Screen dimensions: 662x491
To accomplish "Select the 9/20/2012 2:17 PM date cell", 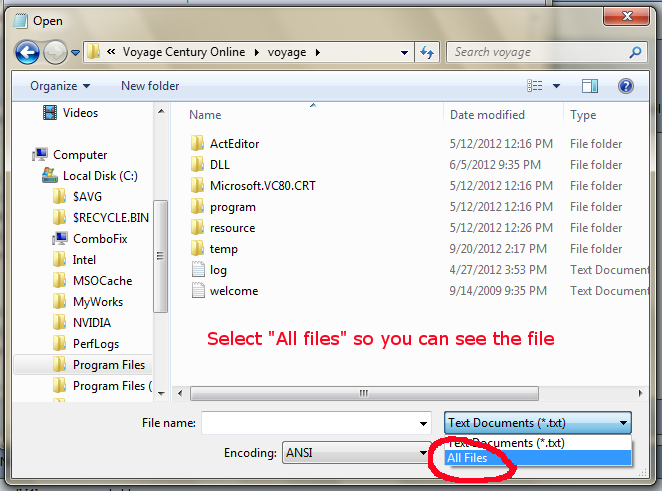I will [498, 249].
